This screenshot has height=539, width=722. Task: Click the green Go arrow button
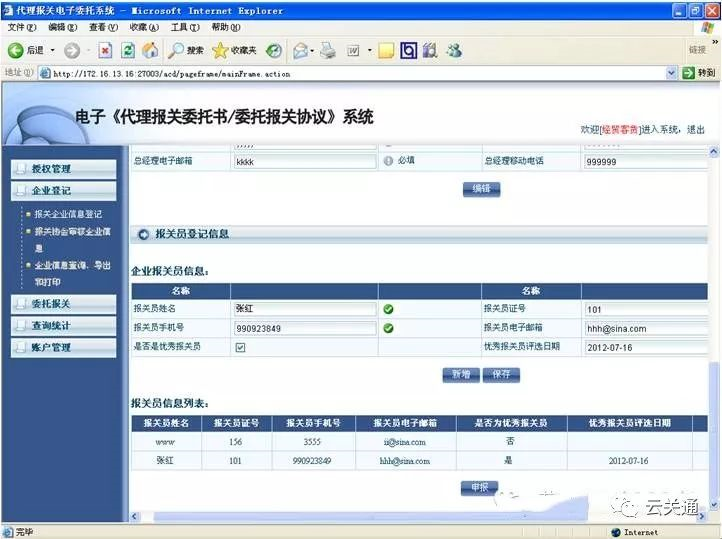(x=688, y=73)
